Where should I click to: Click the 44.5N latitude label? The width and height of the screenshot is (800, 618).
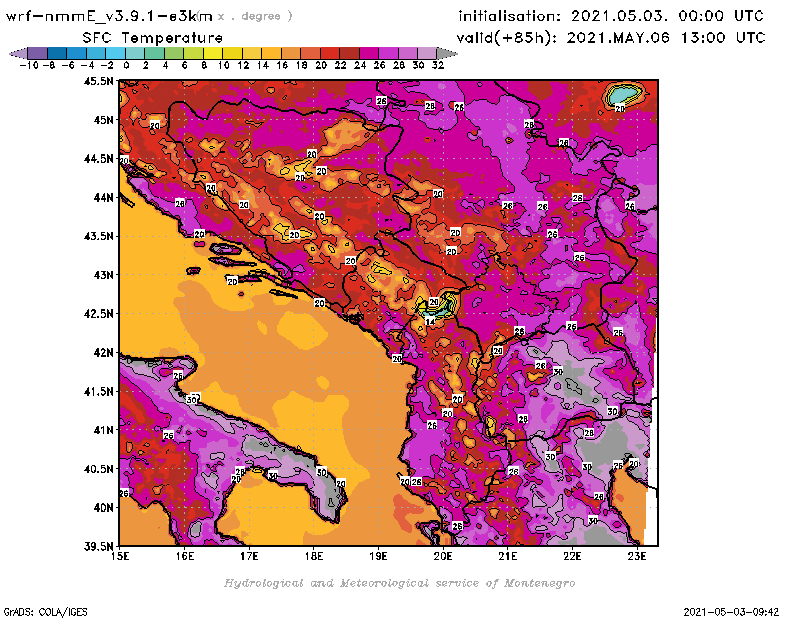98,159
